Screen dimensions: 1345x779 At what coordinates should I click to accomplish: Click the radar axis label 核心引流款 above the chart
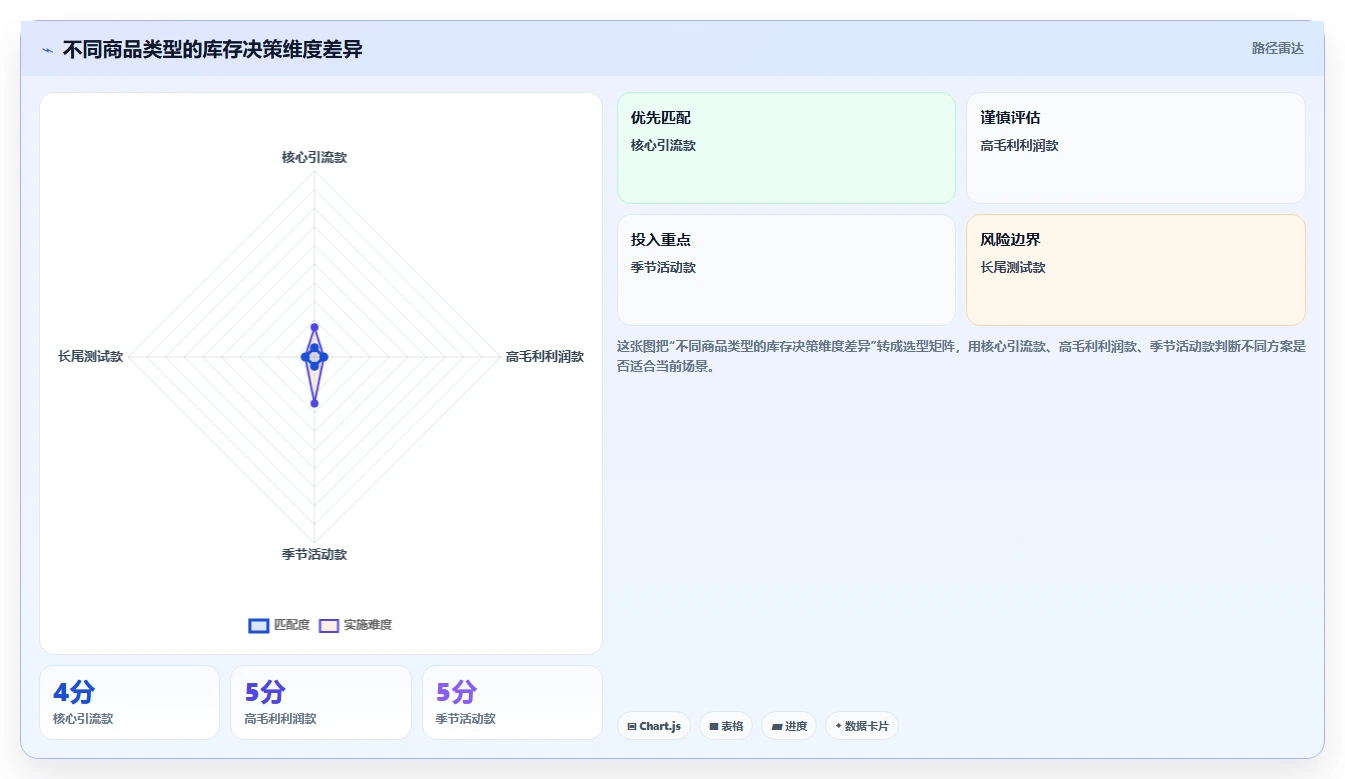pyautogui.click(x=314, y=157)
